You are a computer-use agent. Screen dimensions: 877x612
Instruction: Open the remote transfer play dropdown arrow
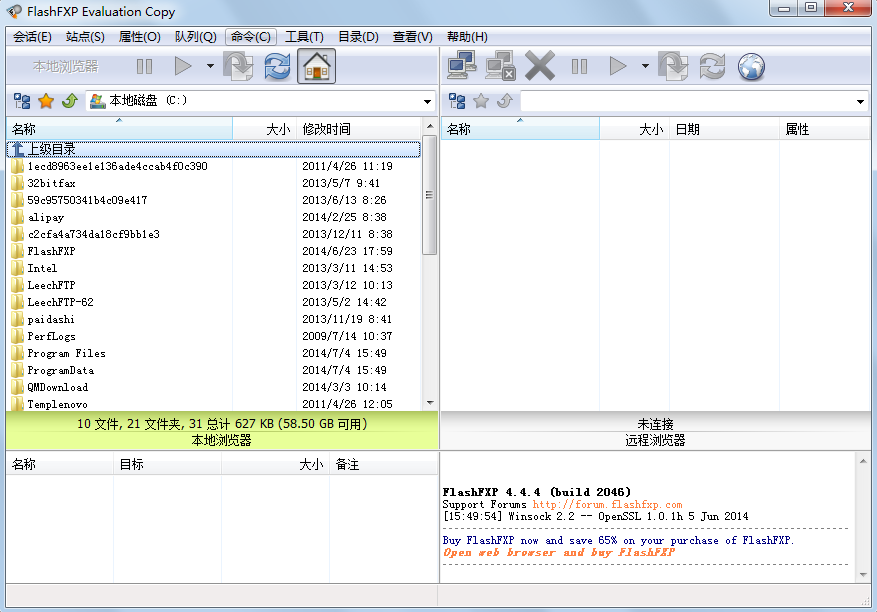(645, 67)
